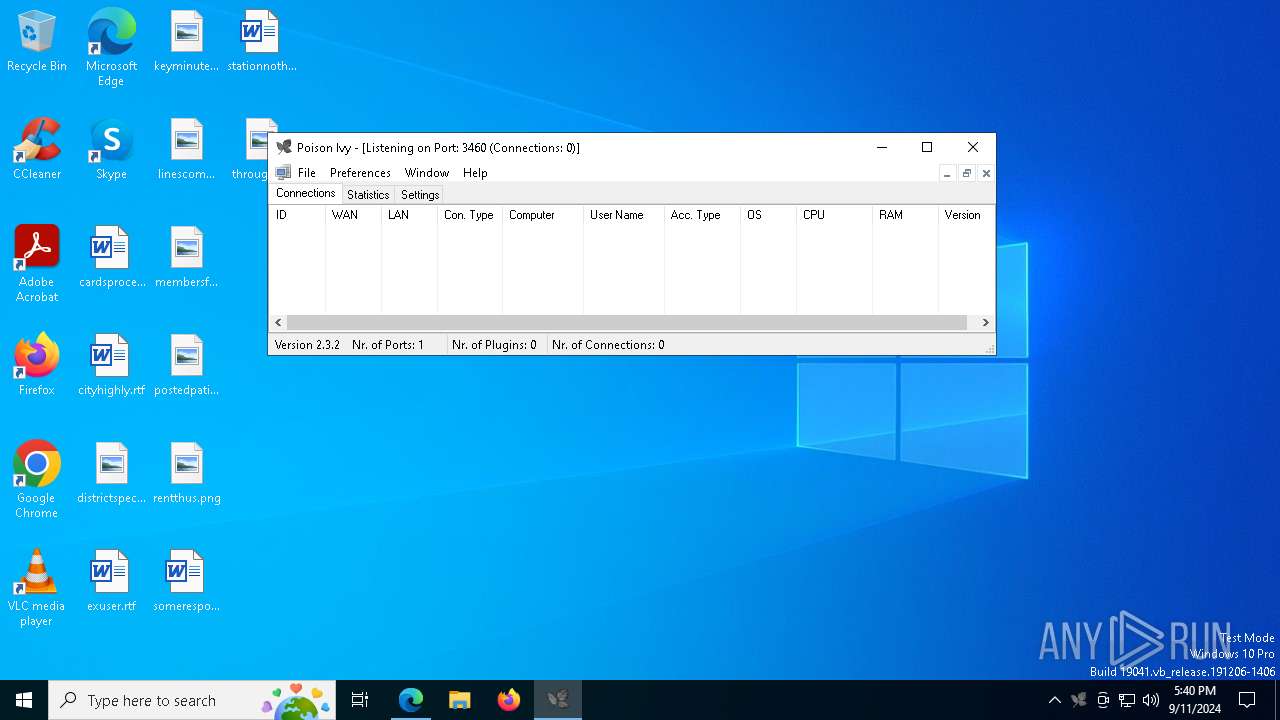This screenshot has height=720, width=1280.
Task: Select the linescom image file icon
Action: click(x=186, y=150)
